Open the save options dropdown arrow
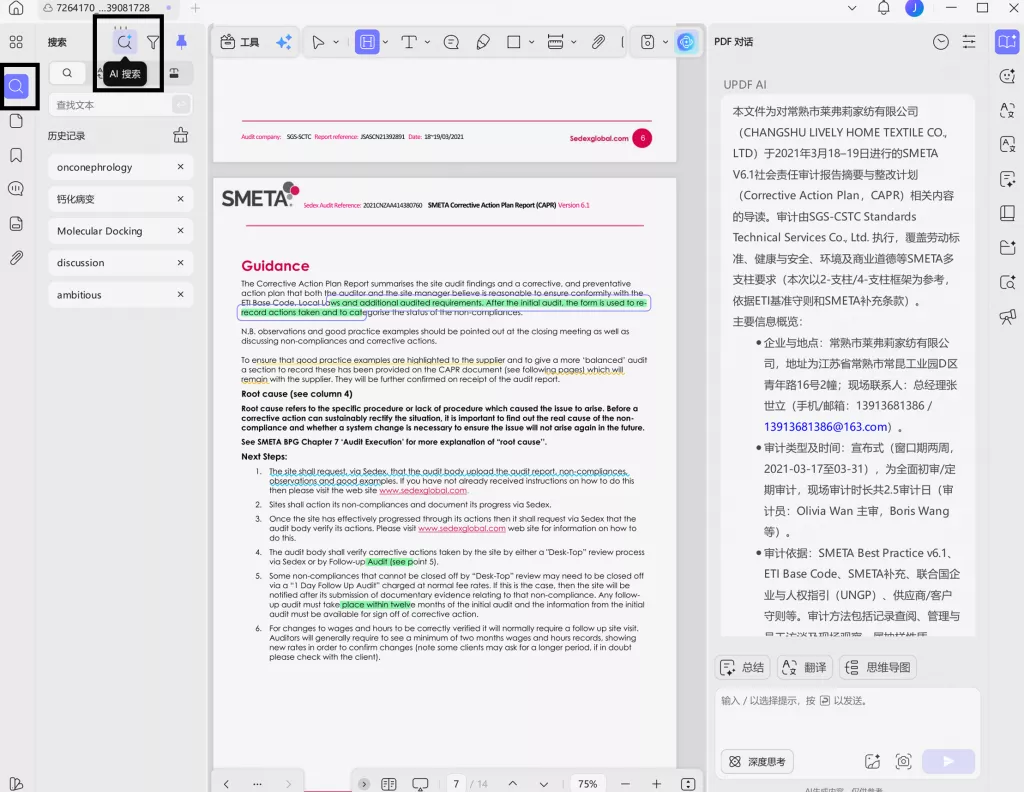 coord(665,42)
